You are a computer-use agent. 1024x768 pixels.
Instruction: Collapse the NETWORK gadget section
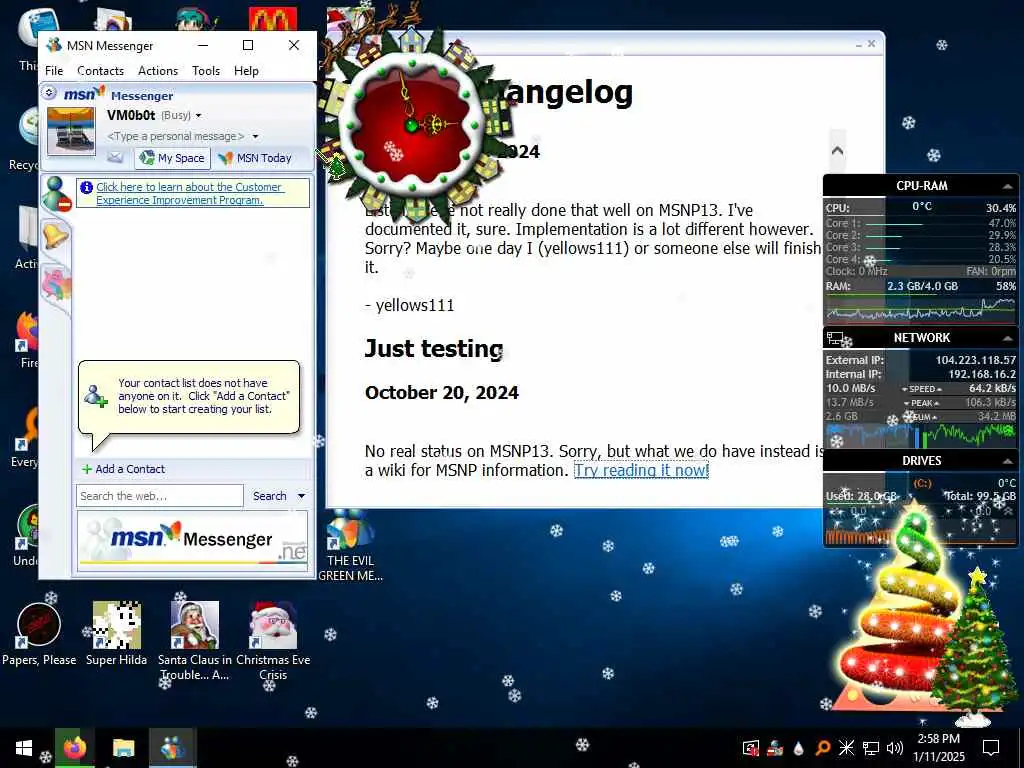pyautogui.click(x=1006, y=338)
